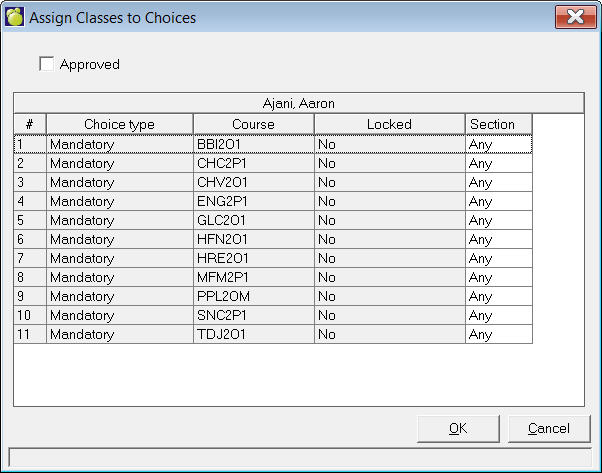Click the row number 9 cell
Image resolution: width=602 pixels, height=473 pixels.
pyautogui.click(x=30, y=296)
